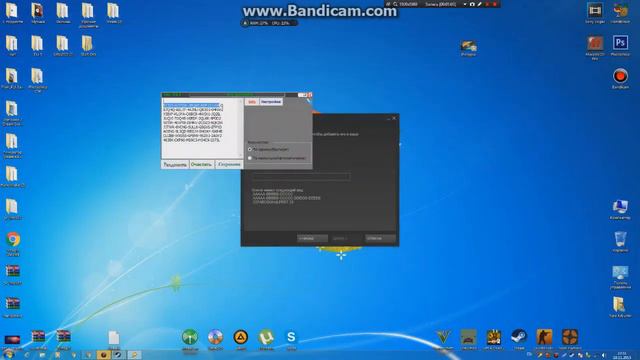
Task: Open the Recycle Bin icon
Action: [620, 239]
